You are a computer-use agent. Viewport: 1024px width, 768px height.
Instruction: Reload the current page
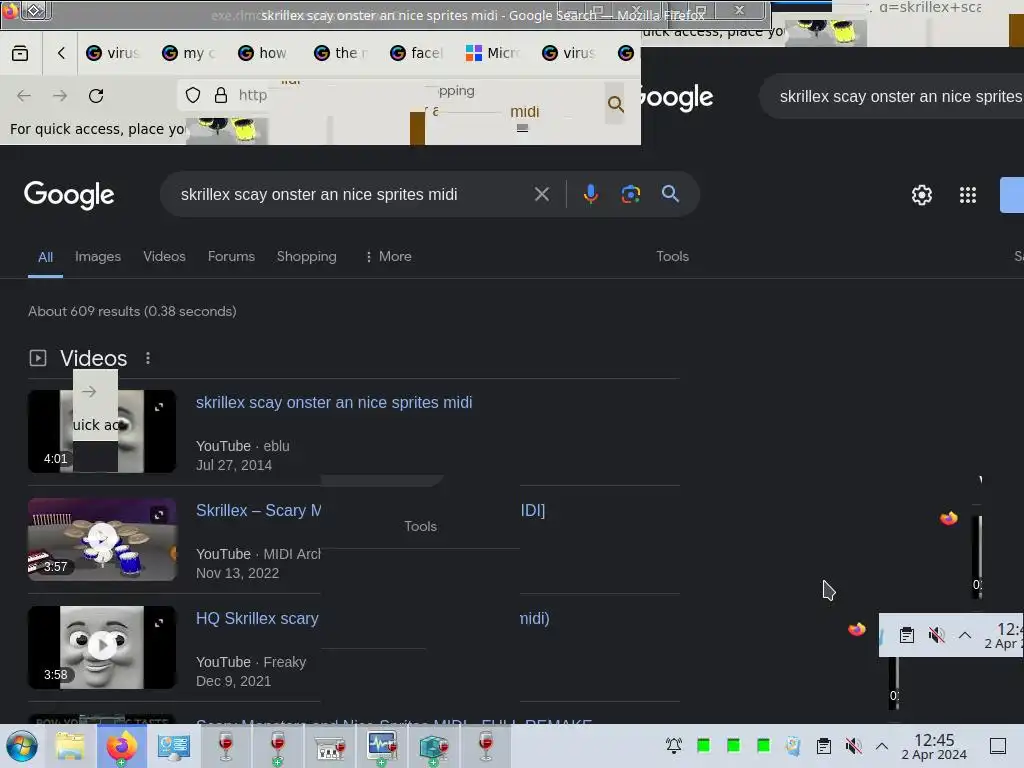pyautogui.click(x=96, y=96)
